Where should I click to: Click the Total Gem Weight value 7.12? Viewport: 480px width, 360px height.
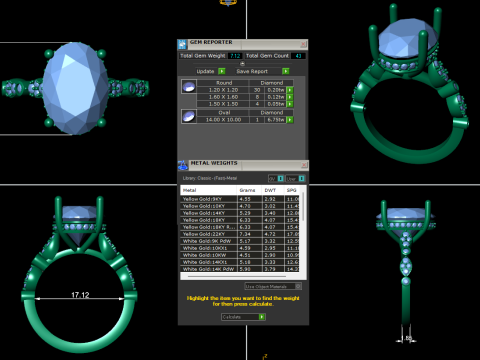coord(235,56)
